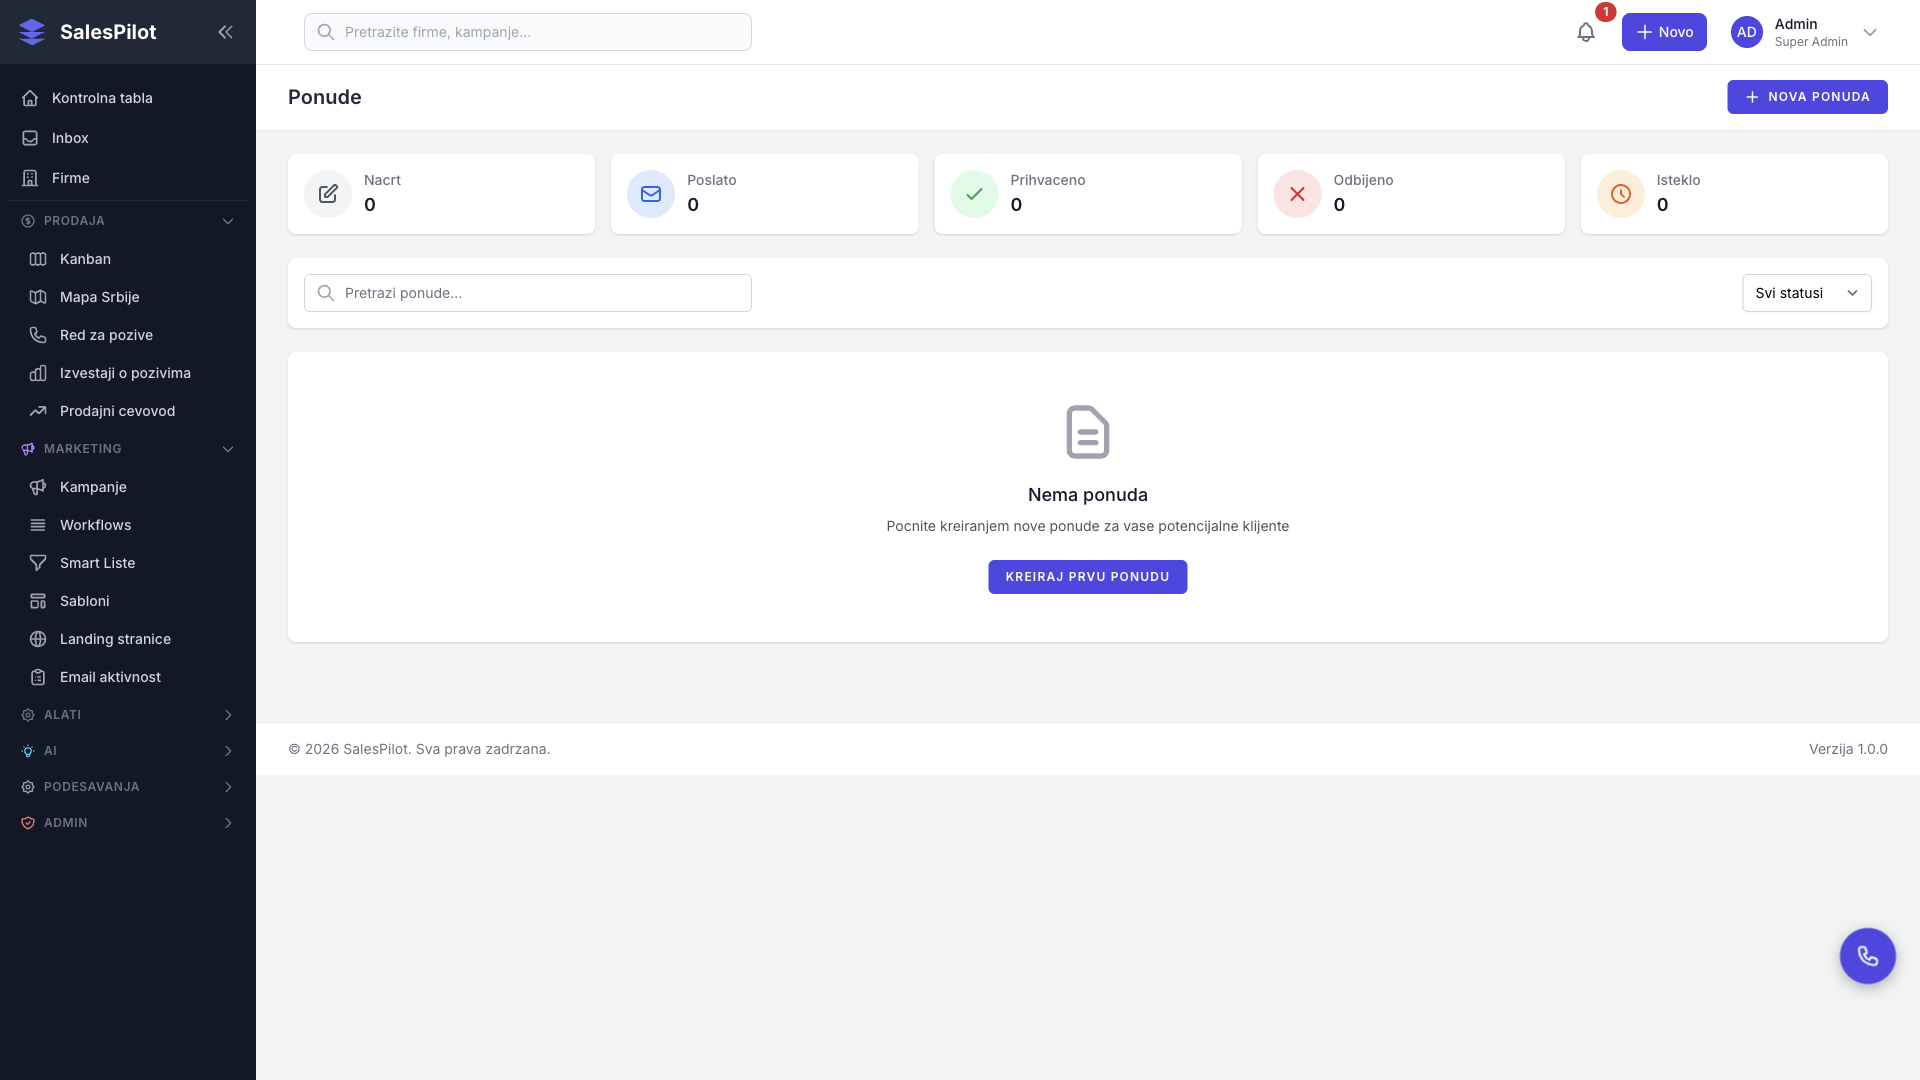Click the Isteklo clock icon
1920x1080 pixels.
click(x=1620, y=194)
